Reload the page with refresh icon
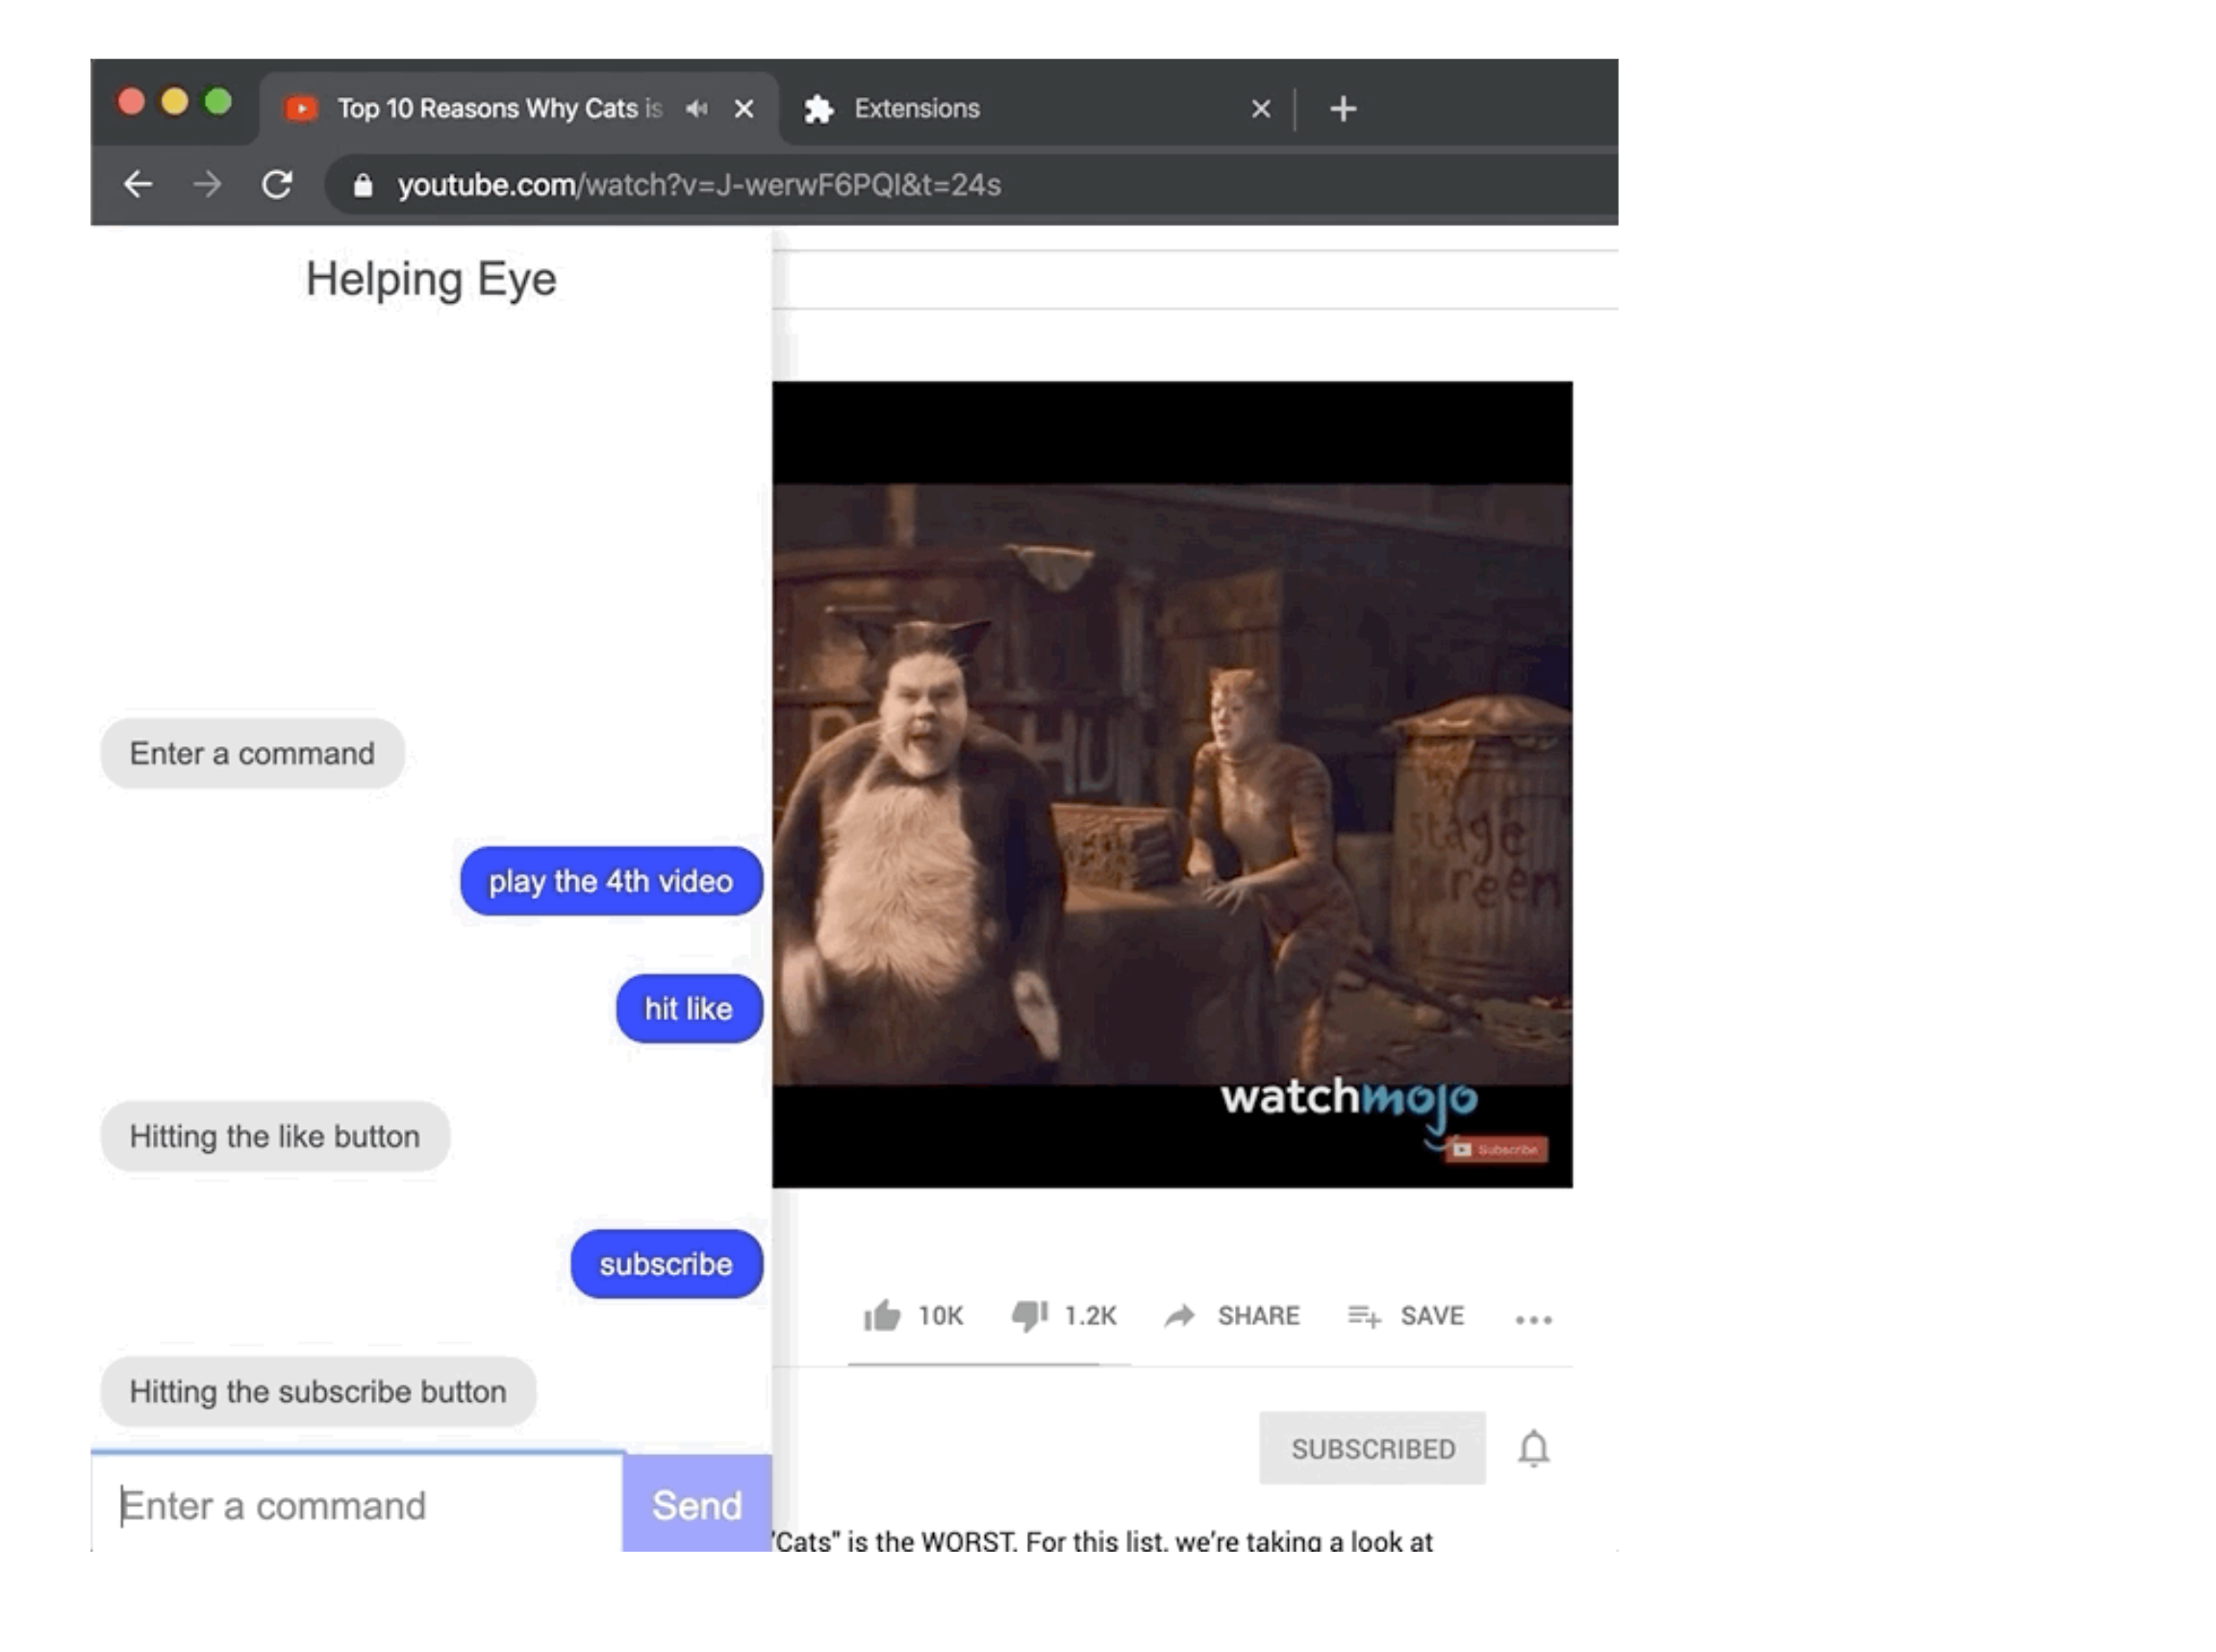The width and height of the screenshot is (2216, 1652). coord(277,184)
